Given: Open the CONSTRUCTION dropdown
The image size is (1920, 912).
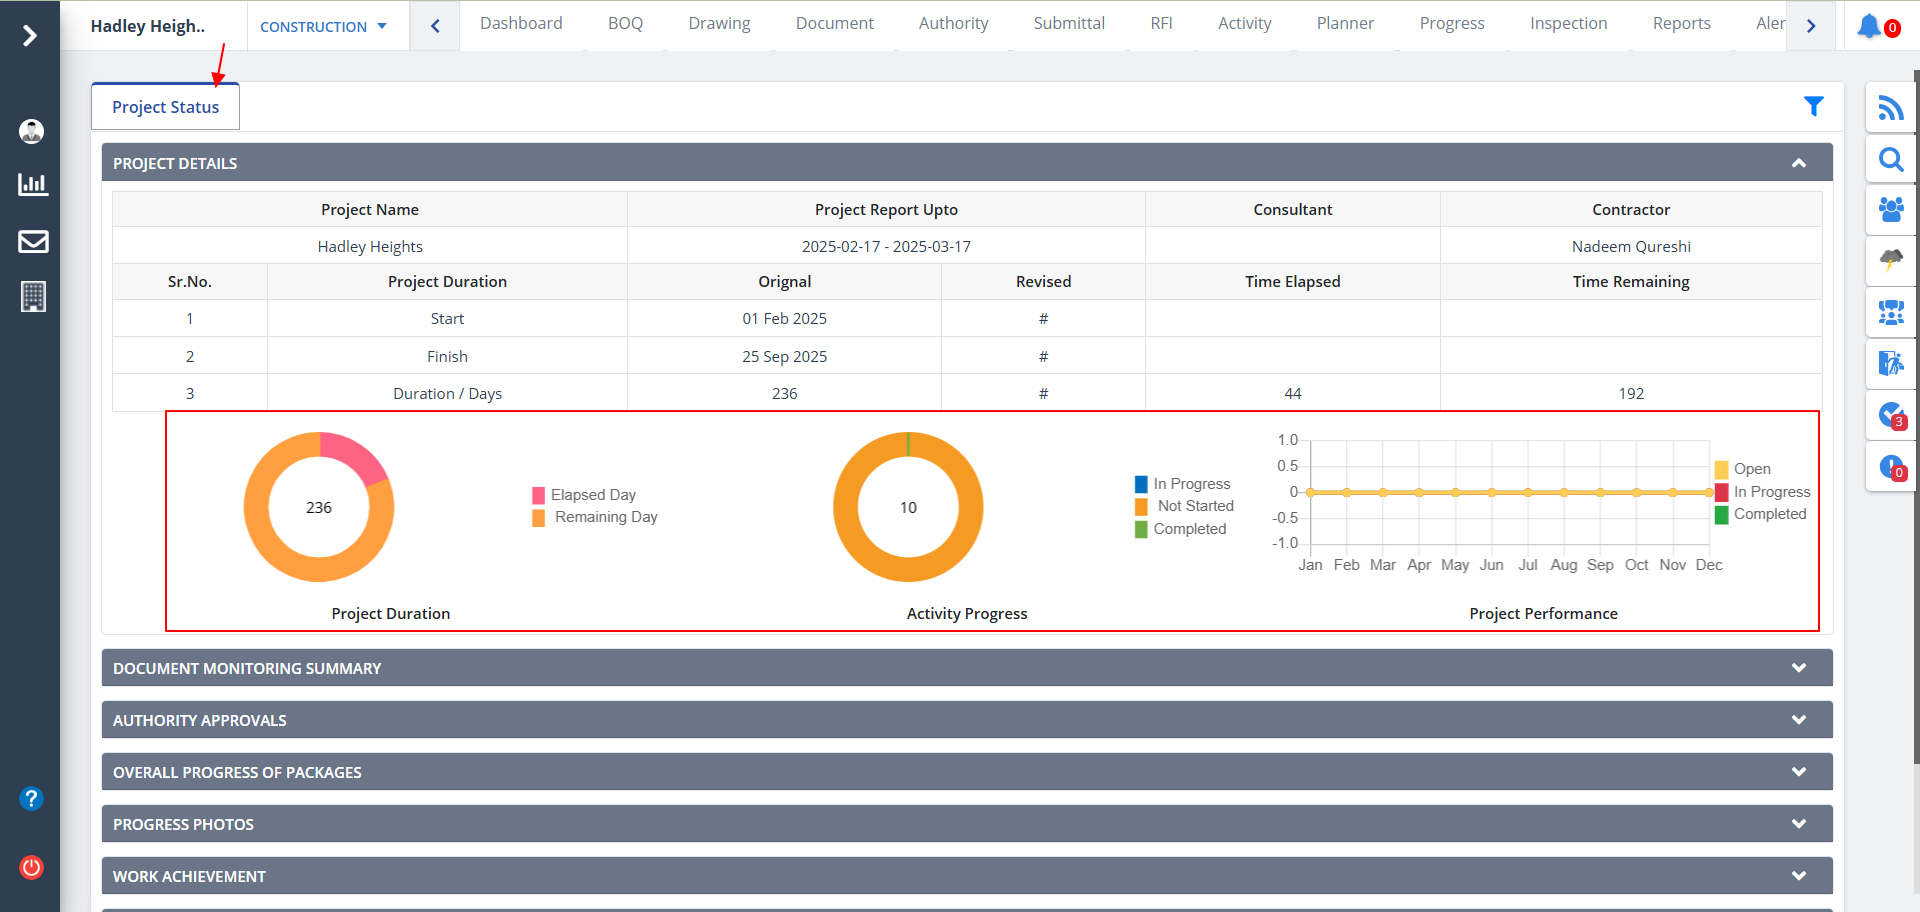Looking at the screenshot, I should (323, 27).
